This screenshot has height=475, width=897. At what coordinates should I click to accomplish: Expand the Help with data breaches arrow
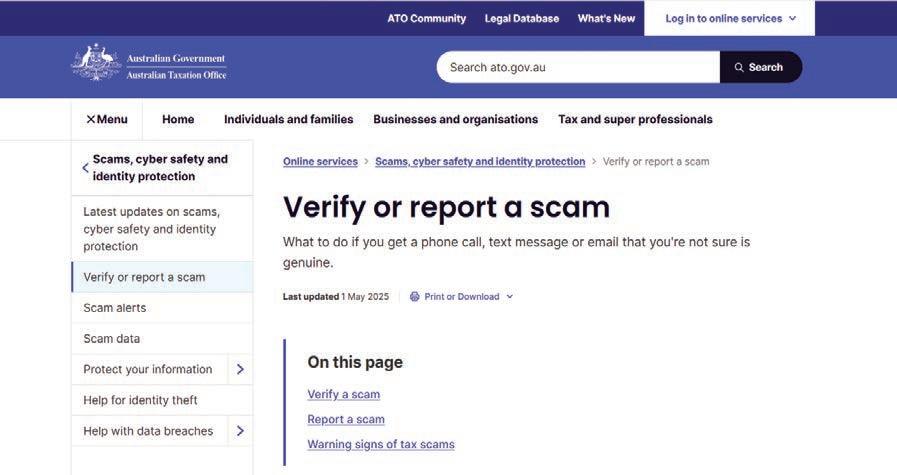[240, 431]
